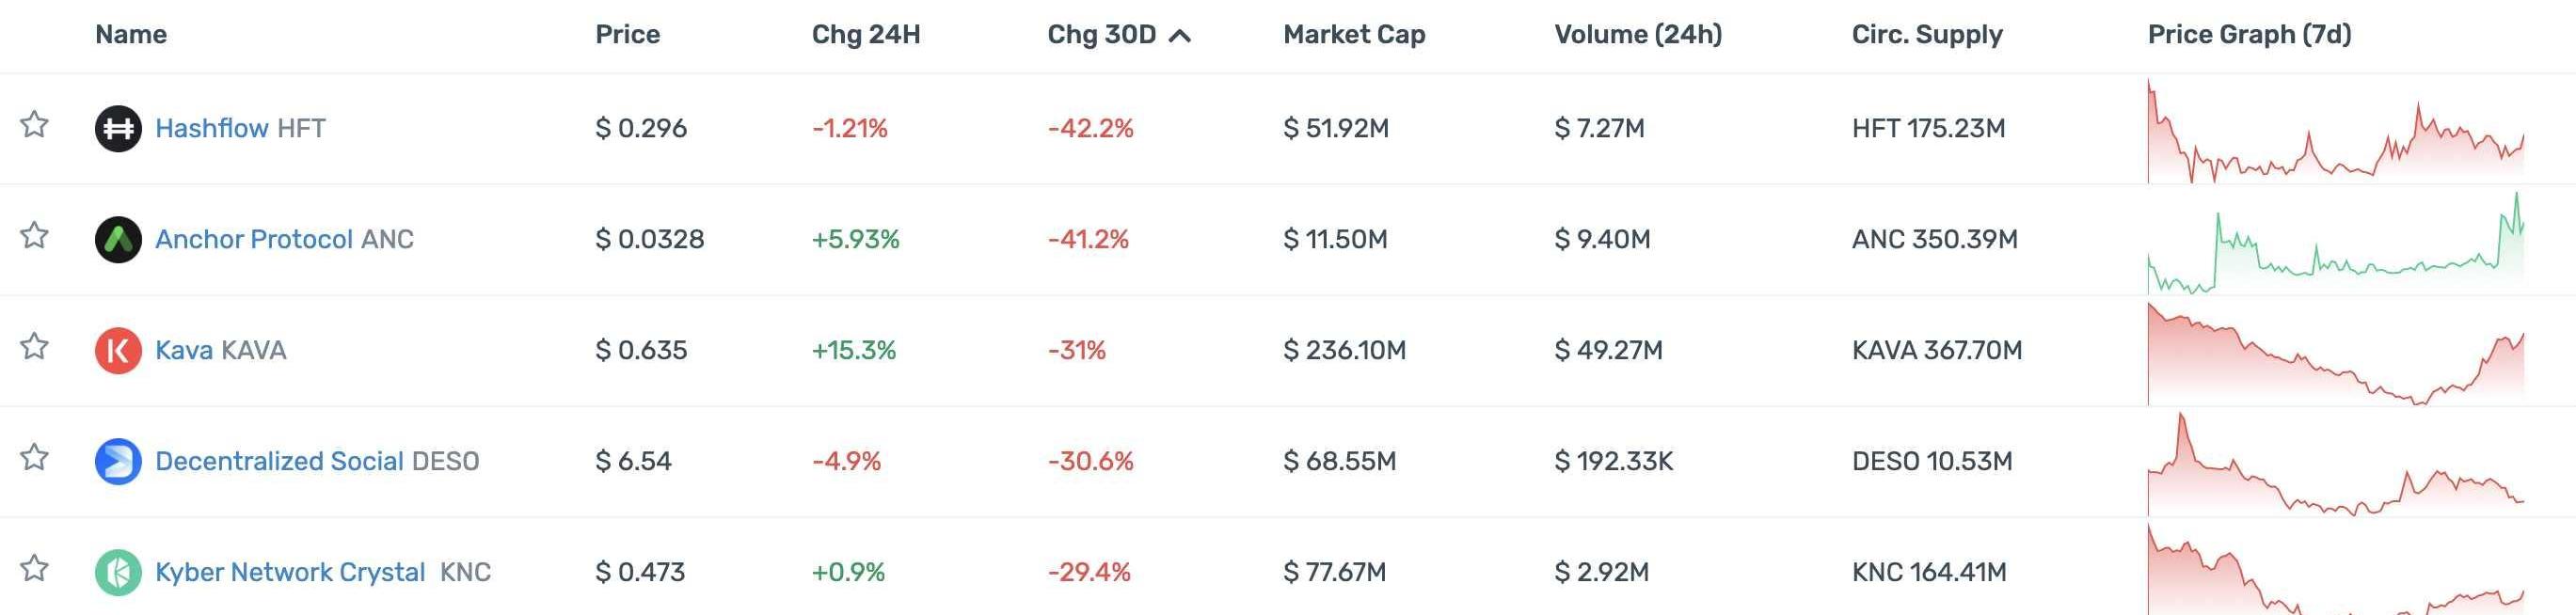The image size is (2576, 615).
Task: Click the red Kava logo icon
Action: pos(118,351)
